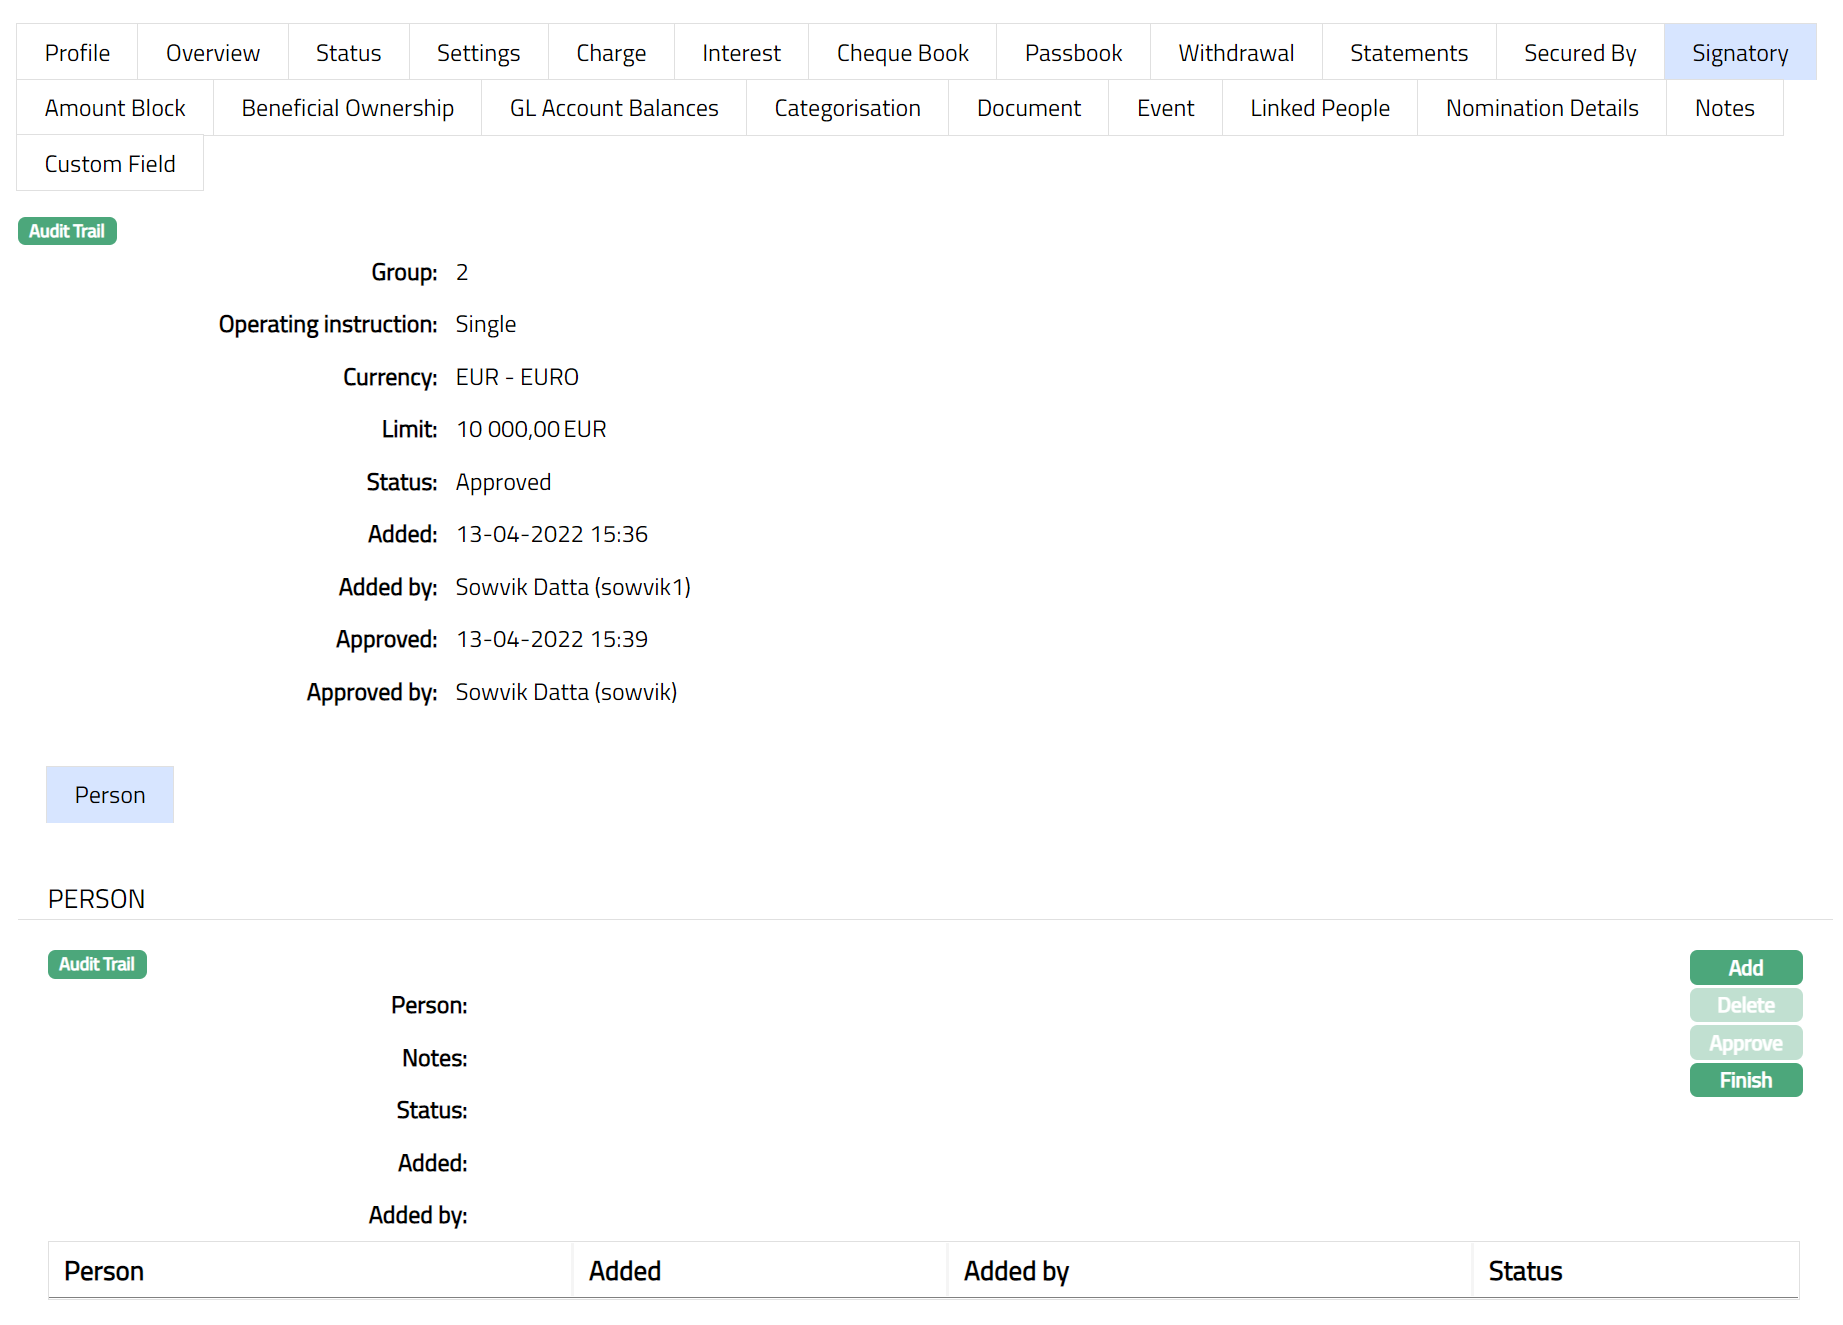This screenshot has width=1843, height=1325.
Task: Click the Status column header
Action: [x=1524, y=1271]
